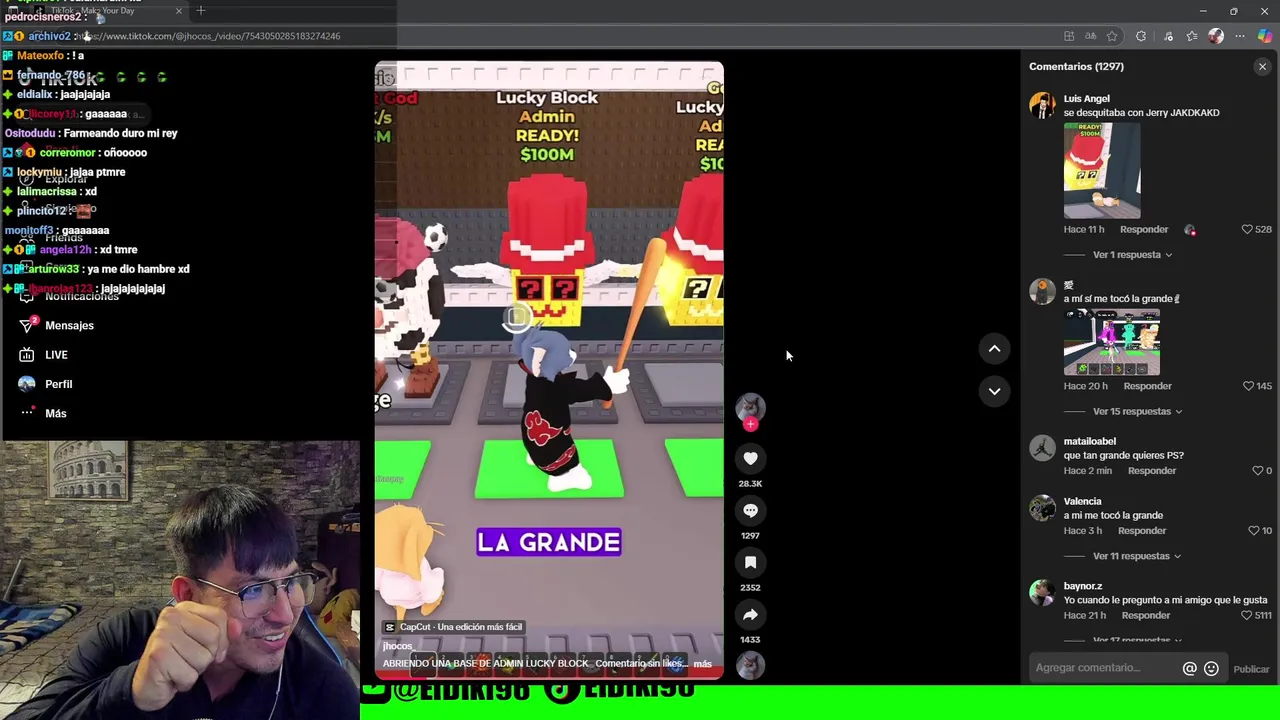Image resolution: width=1280 pixels, height=720 pixels.
Task: Open a new browser tab
Action: 201,10
